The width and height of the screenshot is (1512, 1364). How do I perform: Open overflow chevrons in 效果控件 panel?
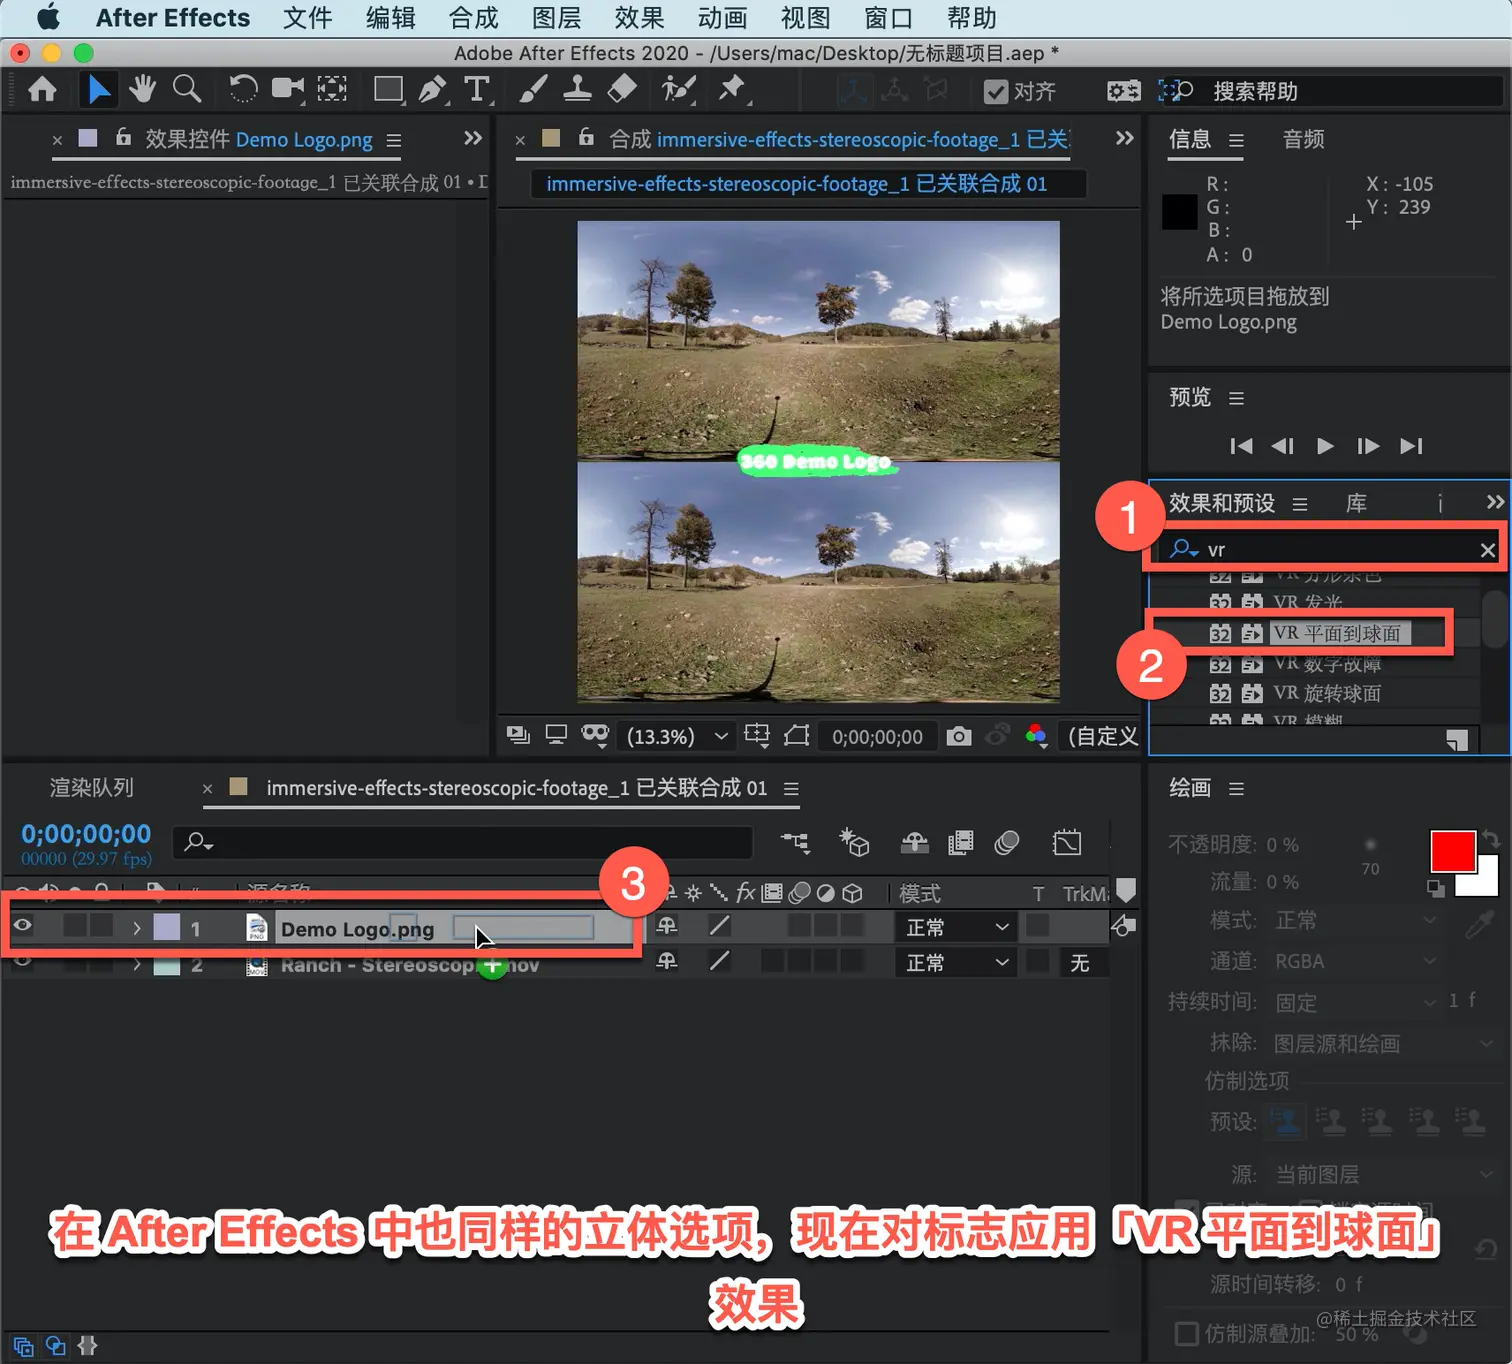coord(473,138)
